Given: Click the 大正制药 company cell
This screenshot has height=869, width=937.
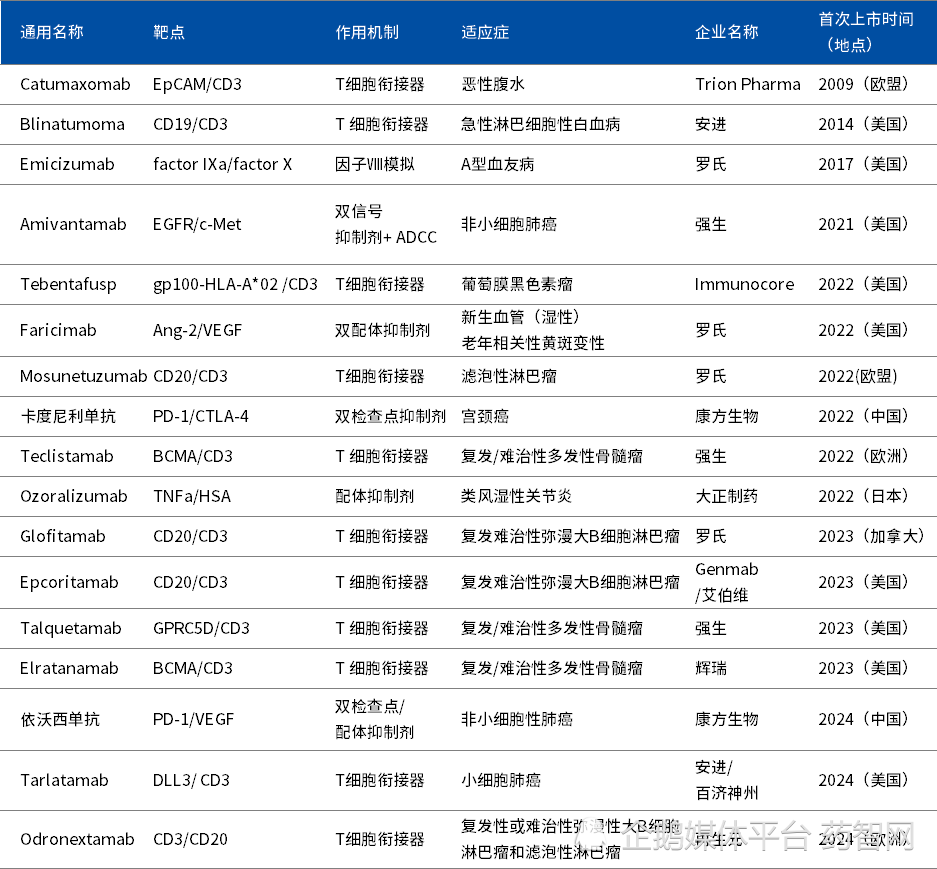Looking at the screenshot, I should pyautogui.click(x=726, y=496).
